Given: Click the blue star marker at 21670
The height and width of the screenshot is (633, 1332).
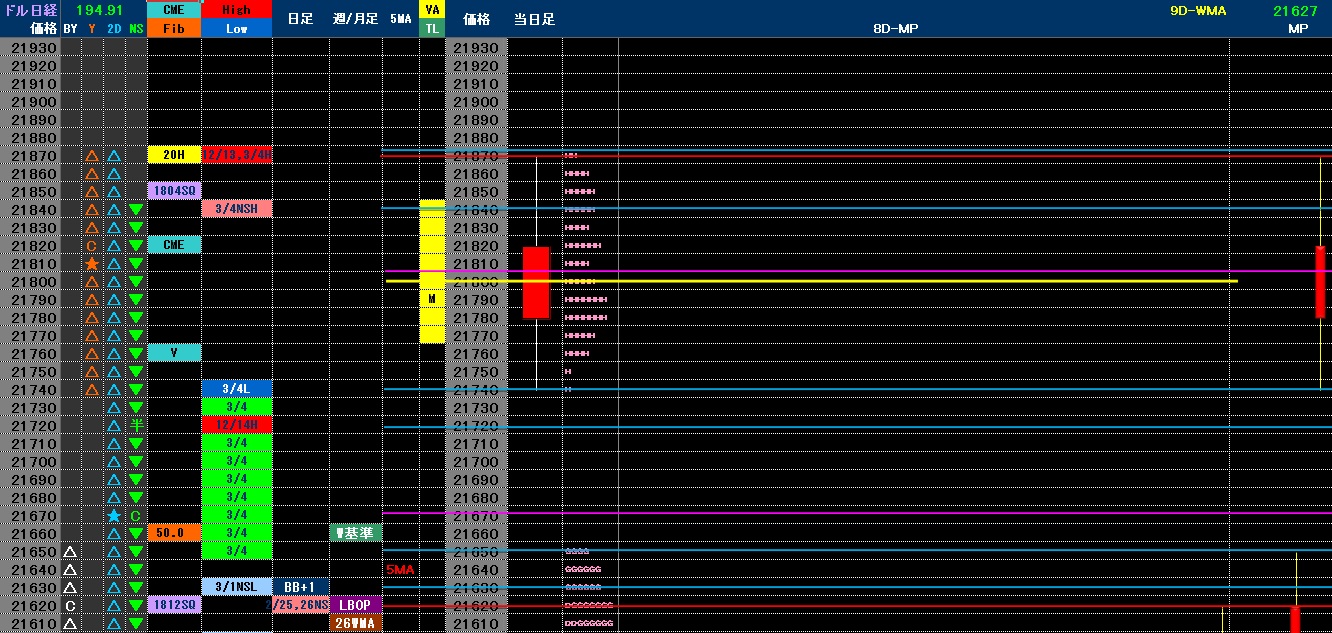Looking at the screenshot, I should 114,516.
